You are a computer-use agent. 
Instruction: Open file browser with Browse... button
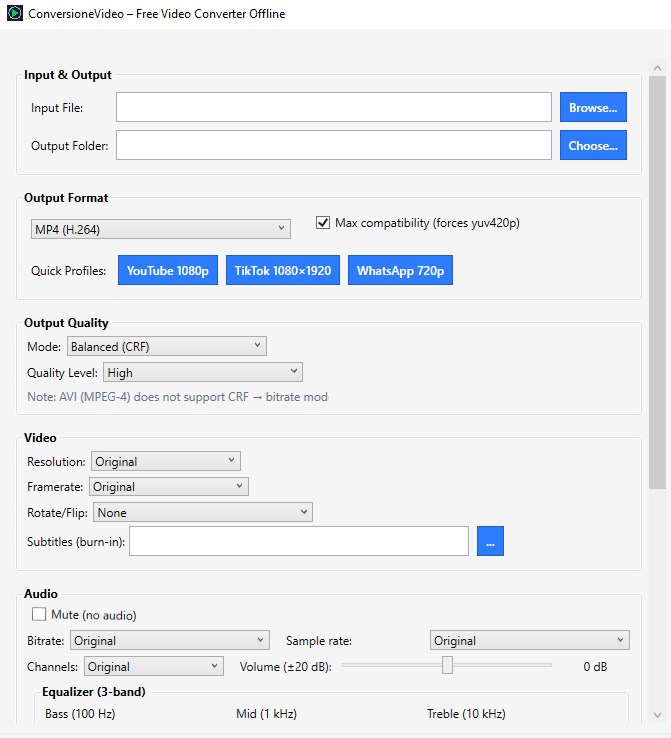(x=593, y=107)
